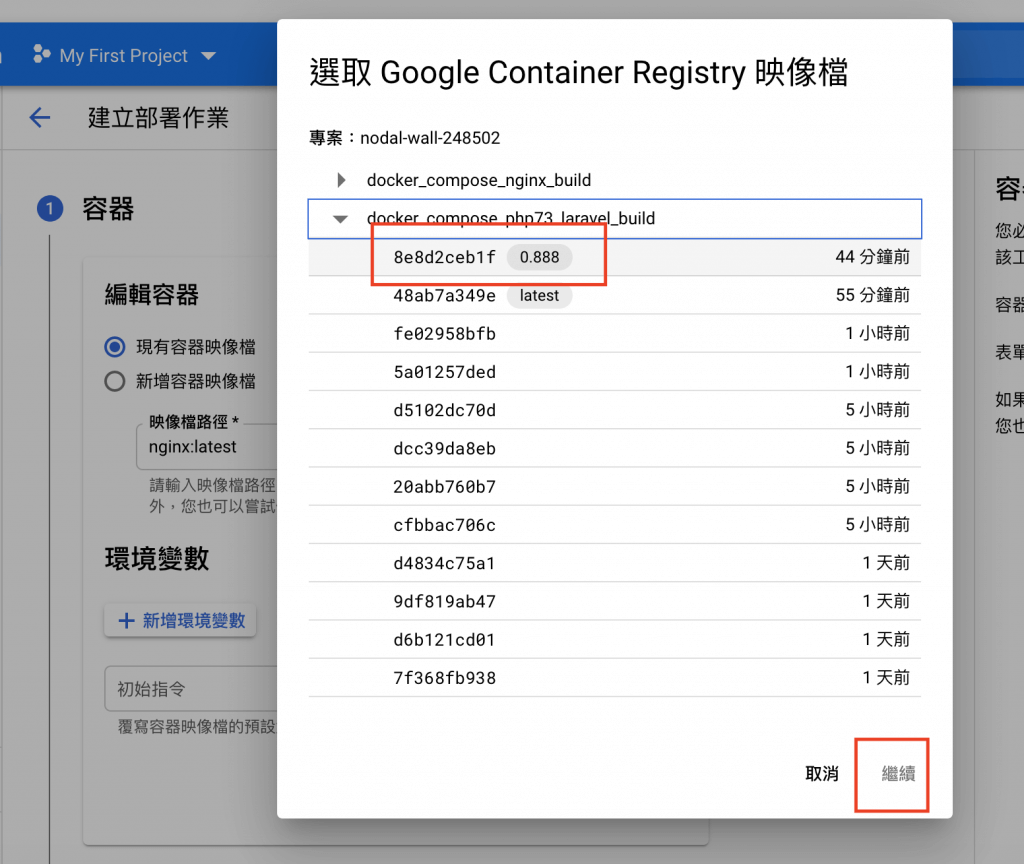This screenshot has height=864, width=1024.
Task: Click the 55 分鐘前 timestamp
Action: click(x=872, y=295)
